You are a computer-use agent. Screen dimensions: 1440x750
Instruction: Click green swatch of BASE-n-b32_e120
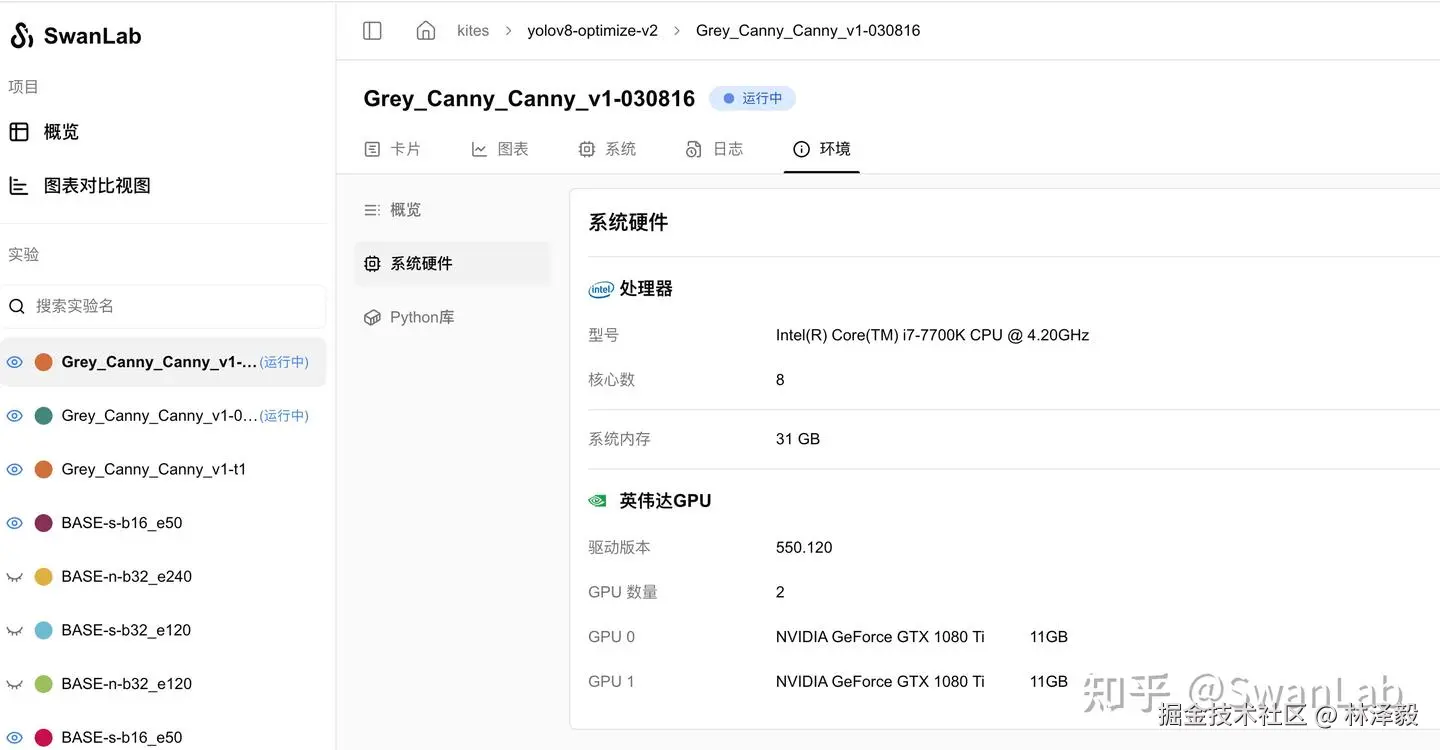tap(44, 685)
